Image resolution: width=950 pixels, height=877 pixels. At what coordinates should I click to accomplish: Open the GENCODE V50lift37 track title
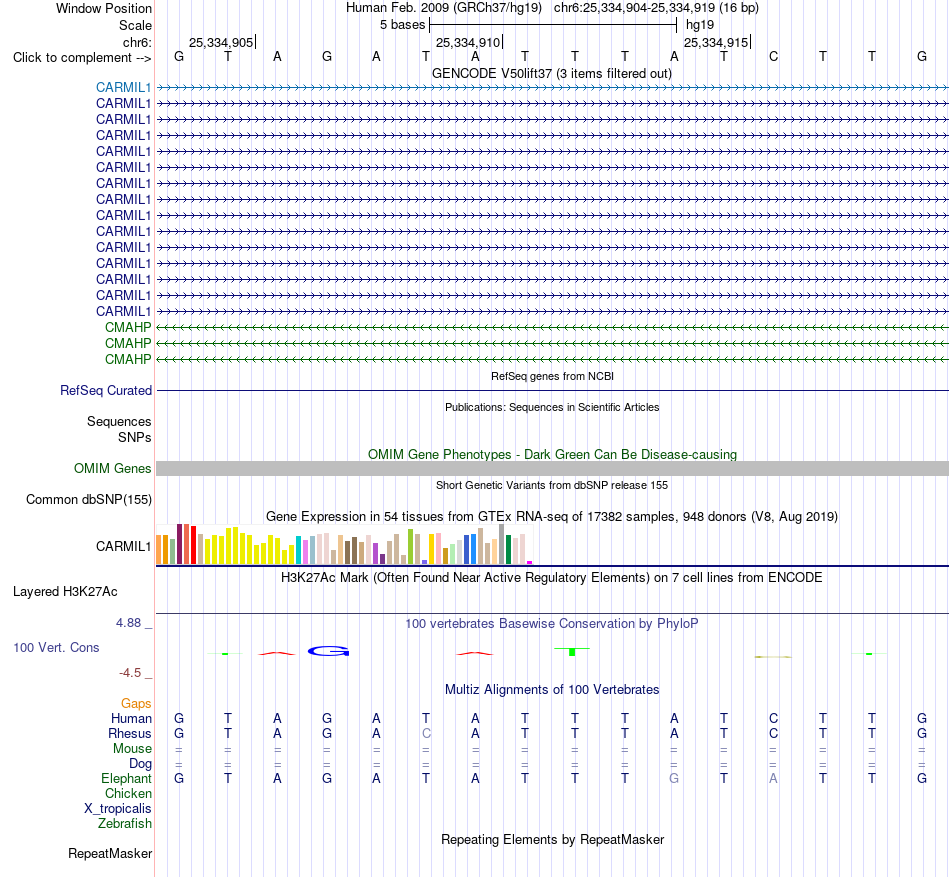[552, 74]
